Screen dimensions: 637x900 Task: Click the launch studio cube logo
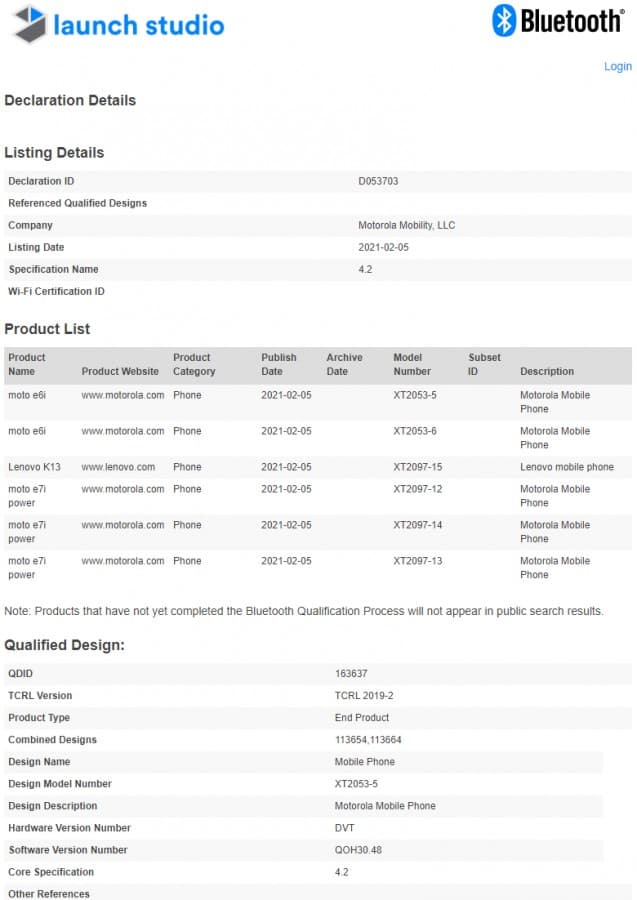[x=29, y=24]
